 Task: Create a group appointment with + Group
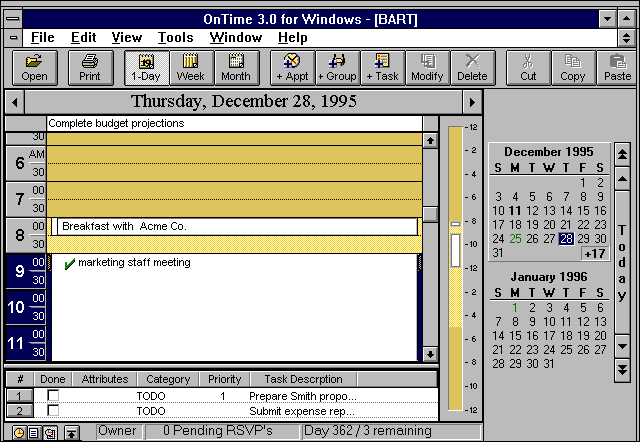[337, 67]
